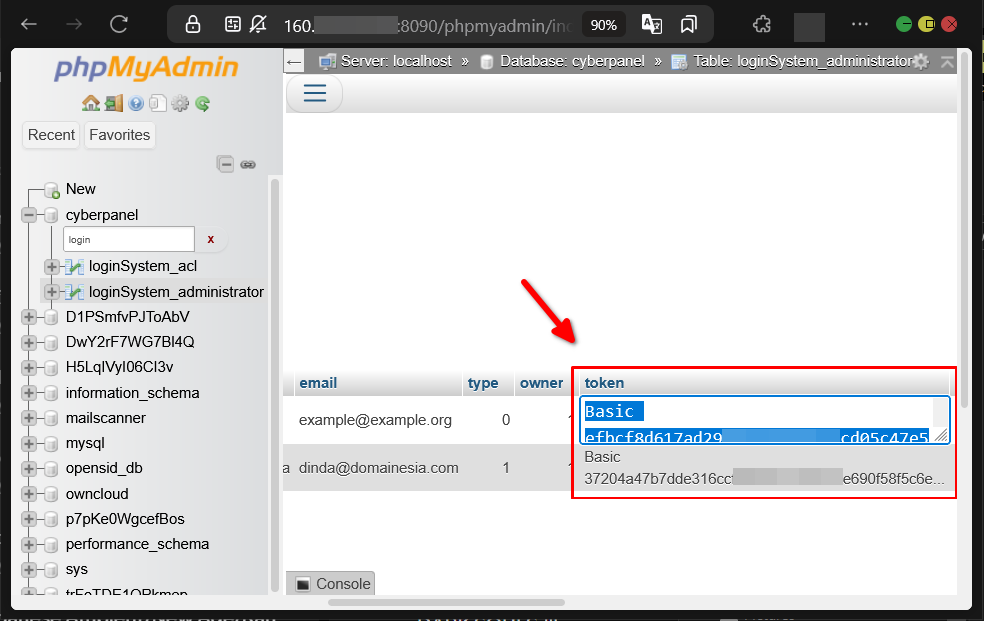Expand mysql database node
The width and height of the screenshot is (984, 621).
pos(28,443)
